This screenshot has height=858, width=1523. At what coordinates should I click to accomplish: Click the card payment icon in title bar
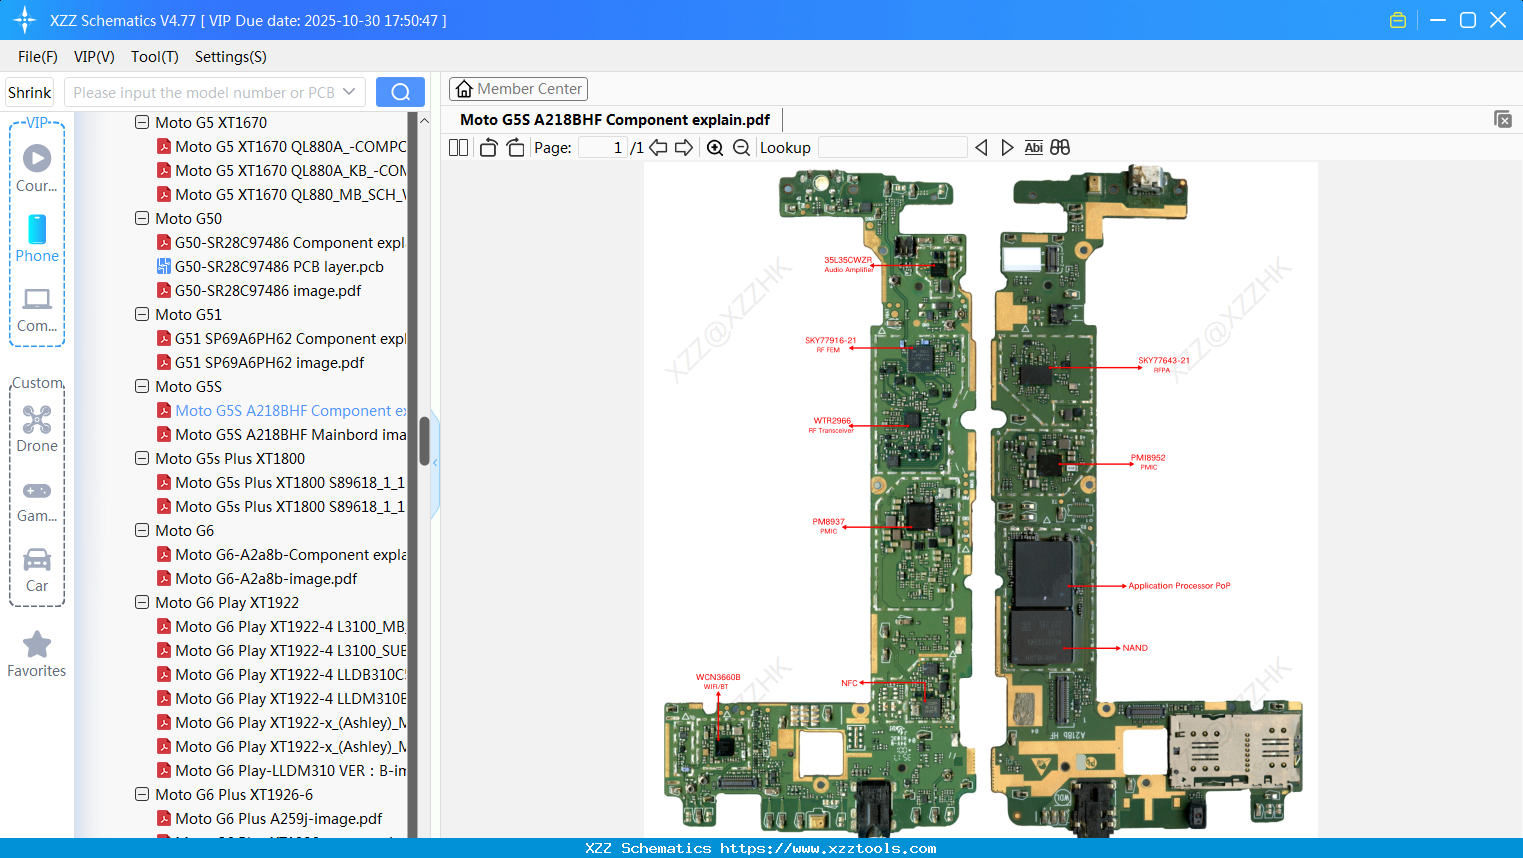click(x=1397, y=19)
